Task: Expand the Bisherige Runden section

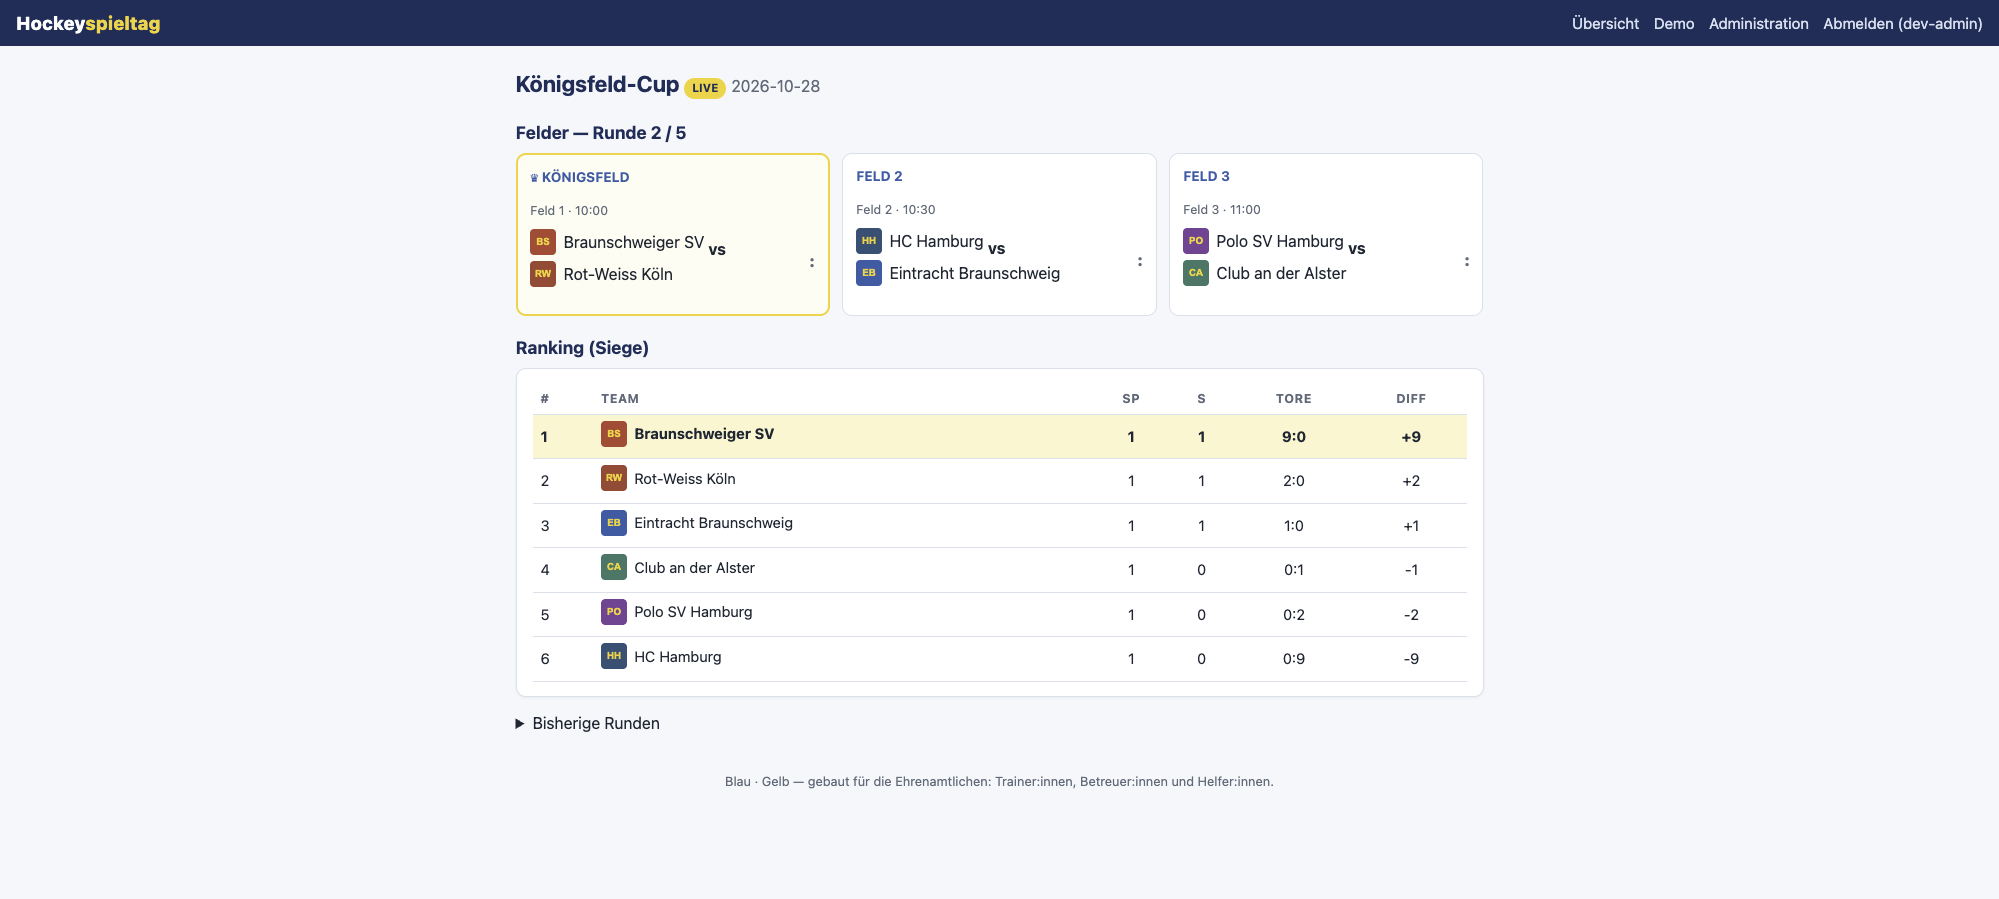Action: (588, 723)
